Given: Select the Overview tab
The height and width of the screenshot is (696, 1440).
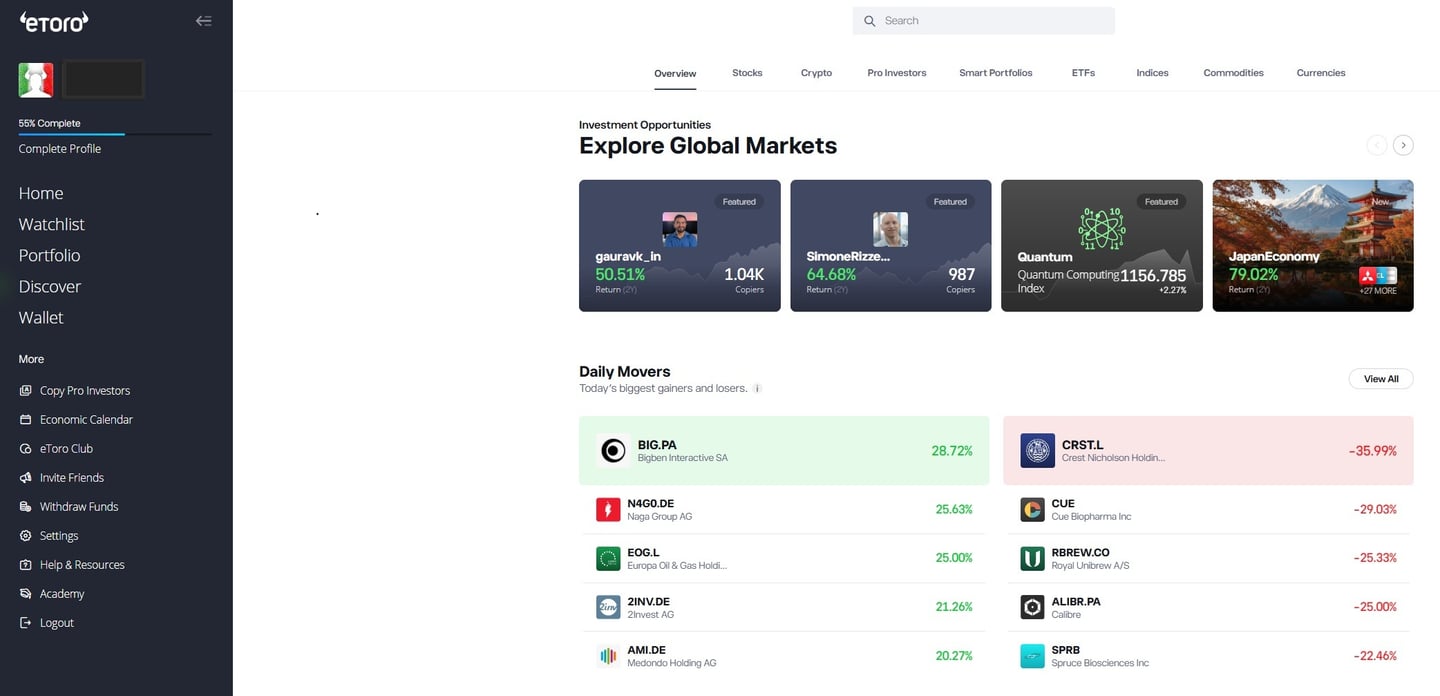Looking at the screenshot, I should pos(675,73).
